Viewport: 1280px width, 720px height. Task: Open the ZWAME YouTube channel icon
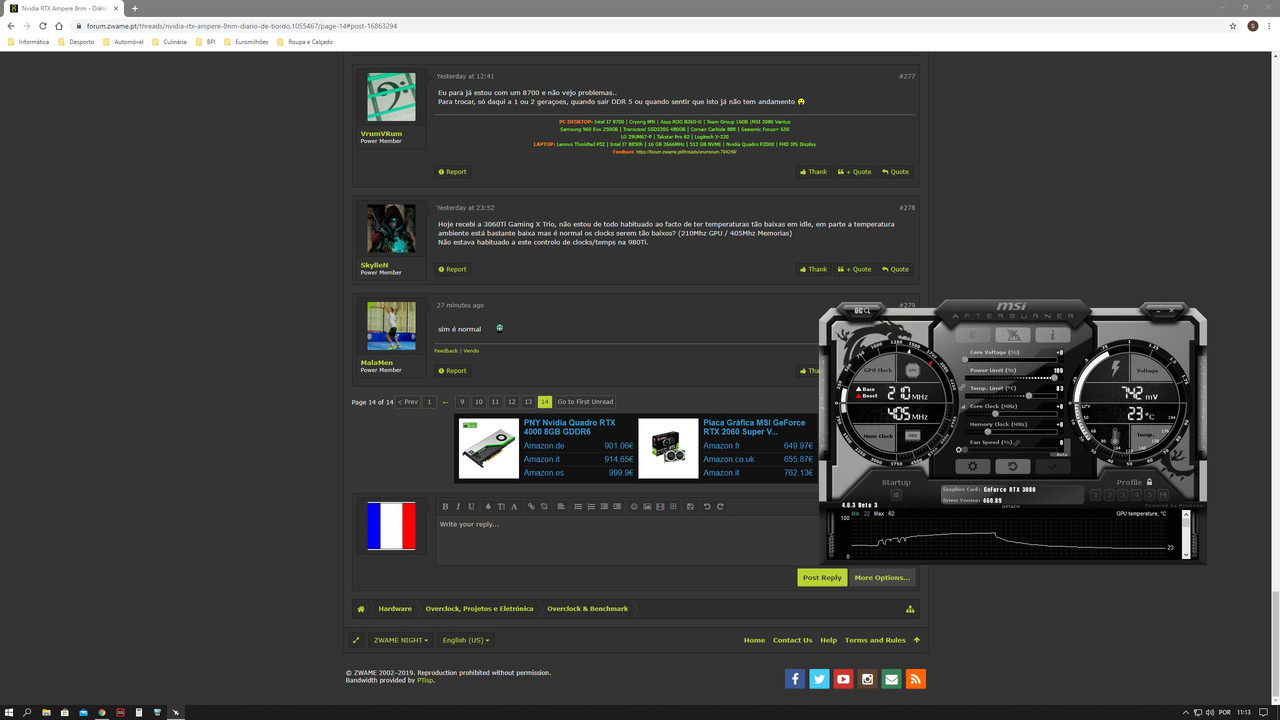843,679
